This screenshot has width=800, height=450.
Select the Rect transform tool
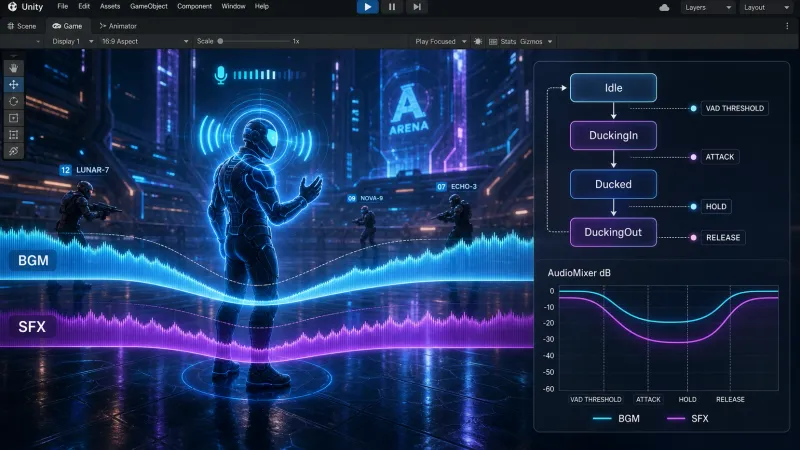[14, 135]
